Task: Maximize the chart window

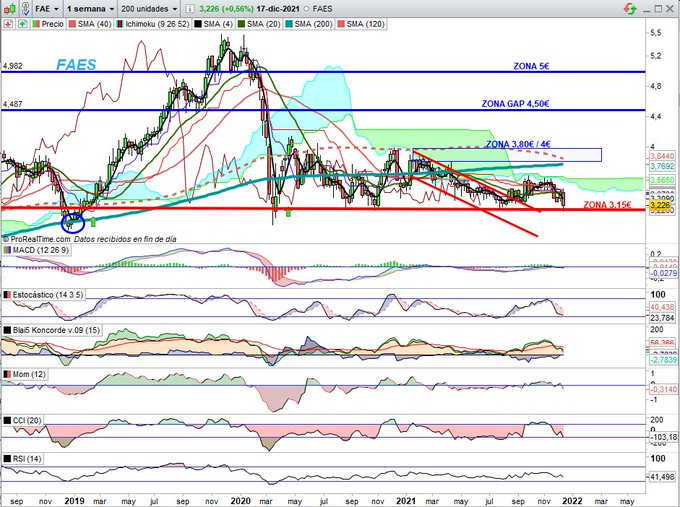Action: [x=658, y=9]
